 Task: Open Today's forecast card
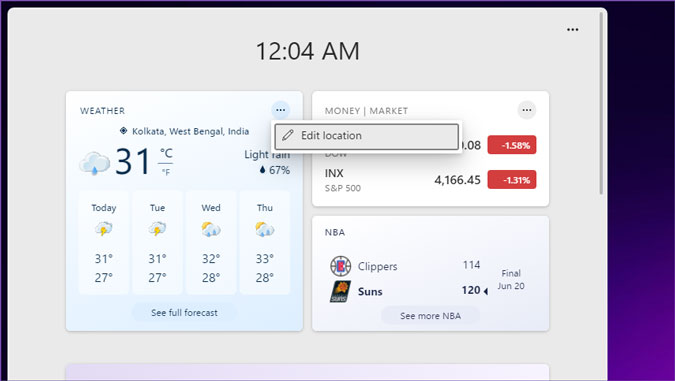(x=104, y=242)
